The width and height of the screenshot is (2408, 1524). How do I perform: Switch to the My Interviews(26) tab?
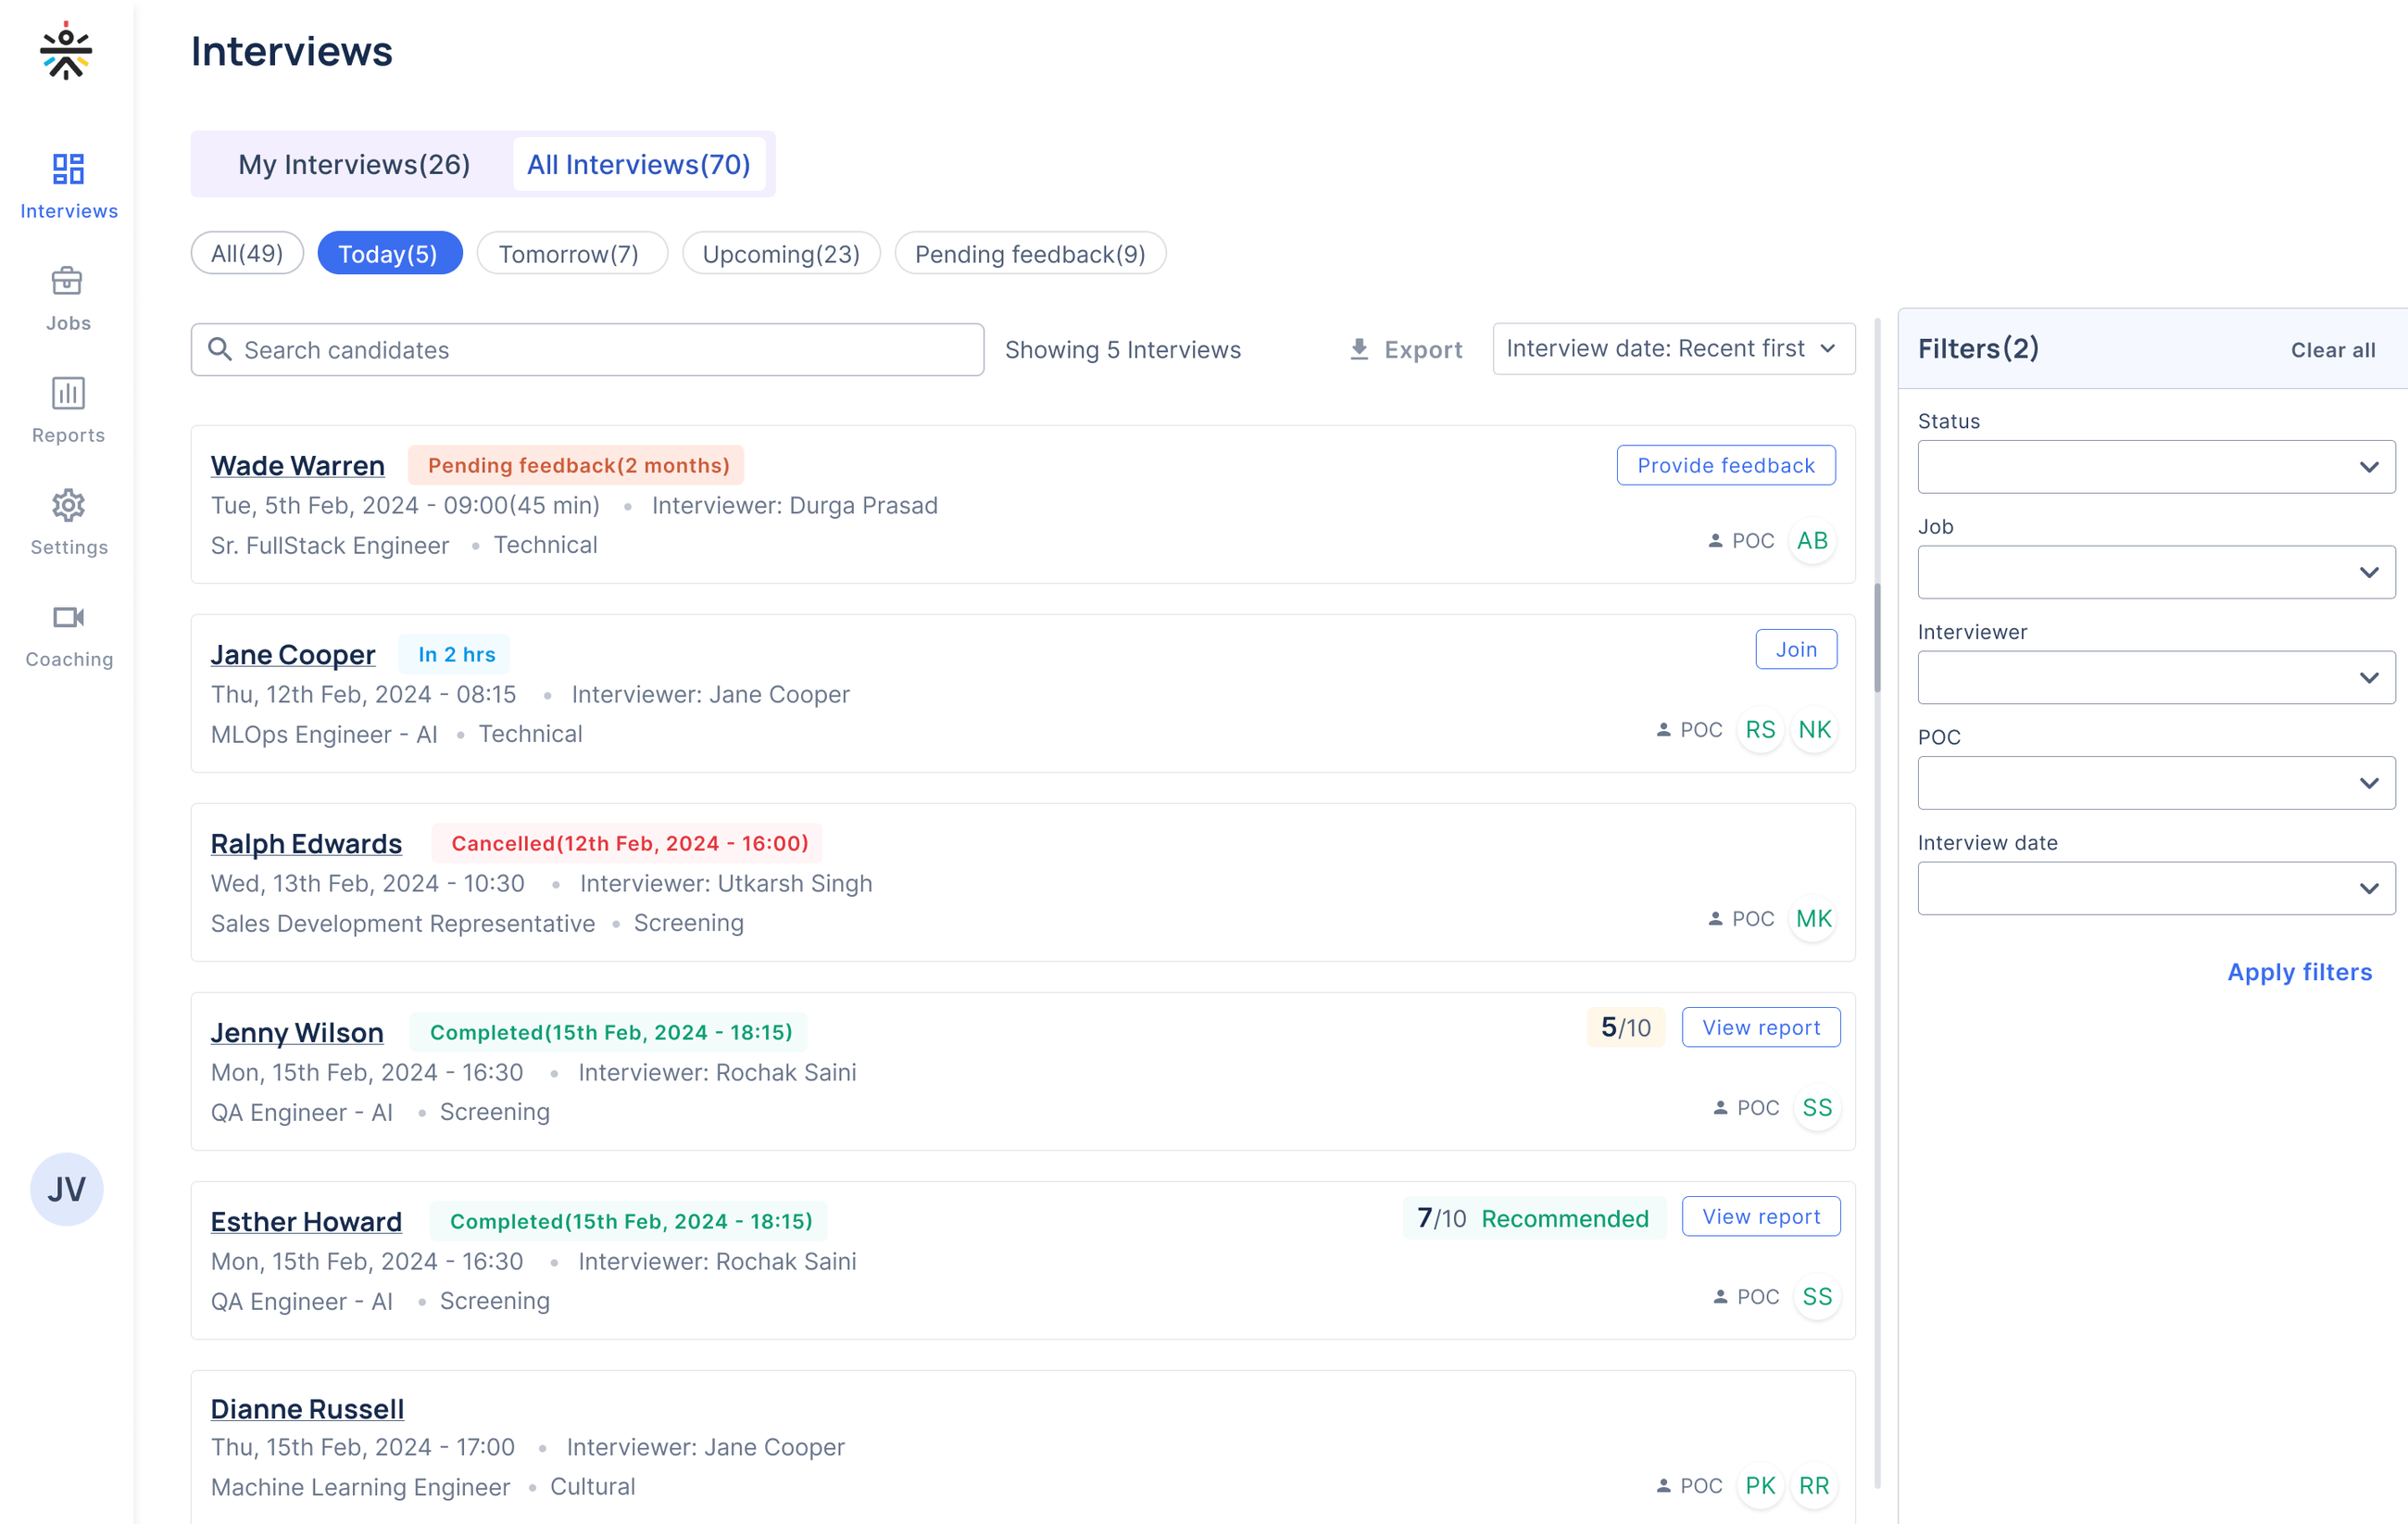354,164
